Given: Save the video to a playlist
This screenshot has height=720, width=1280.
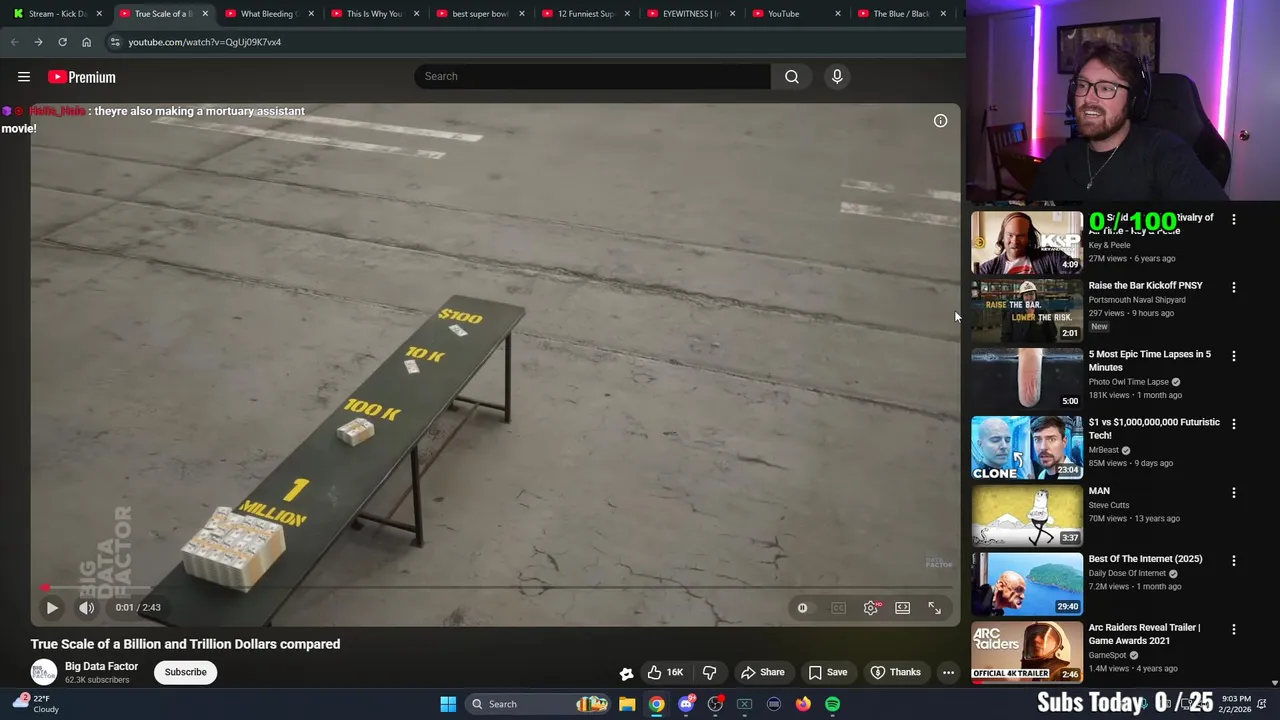Looking at the screenshot, I should click(827, 672).
